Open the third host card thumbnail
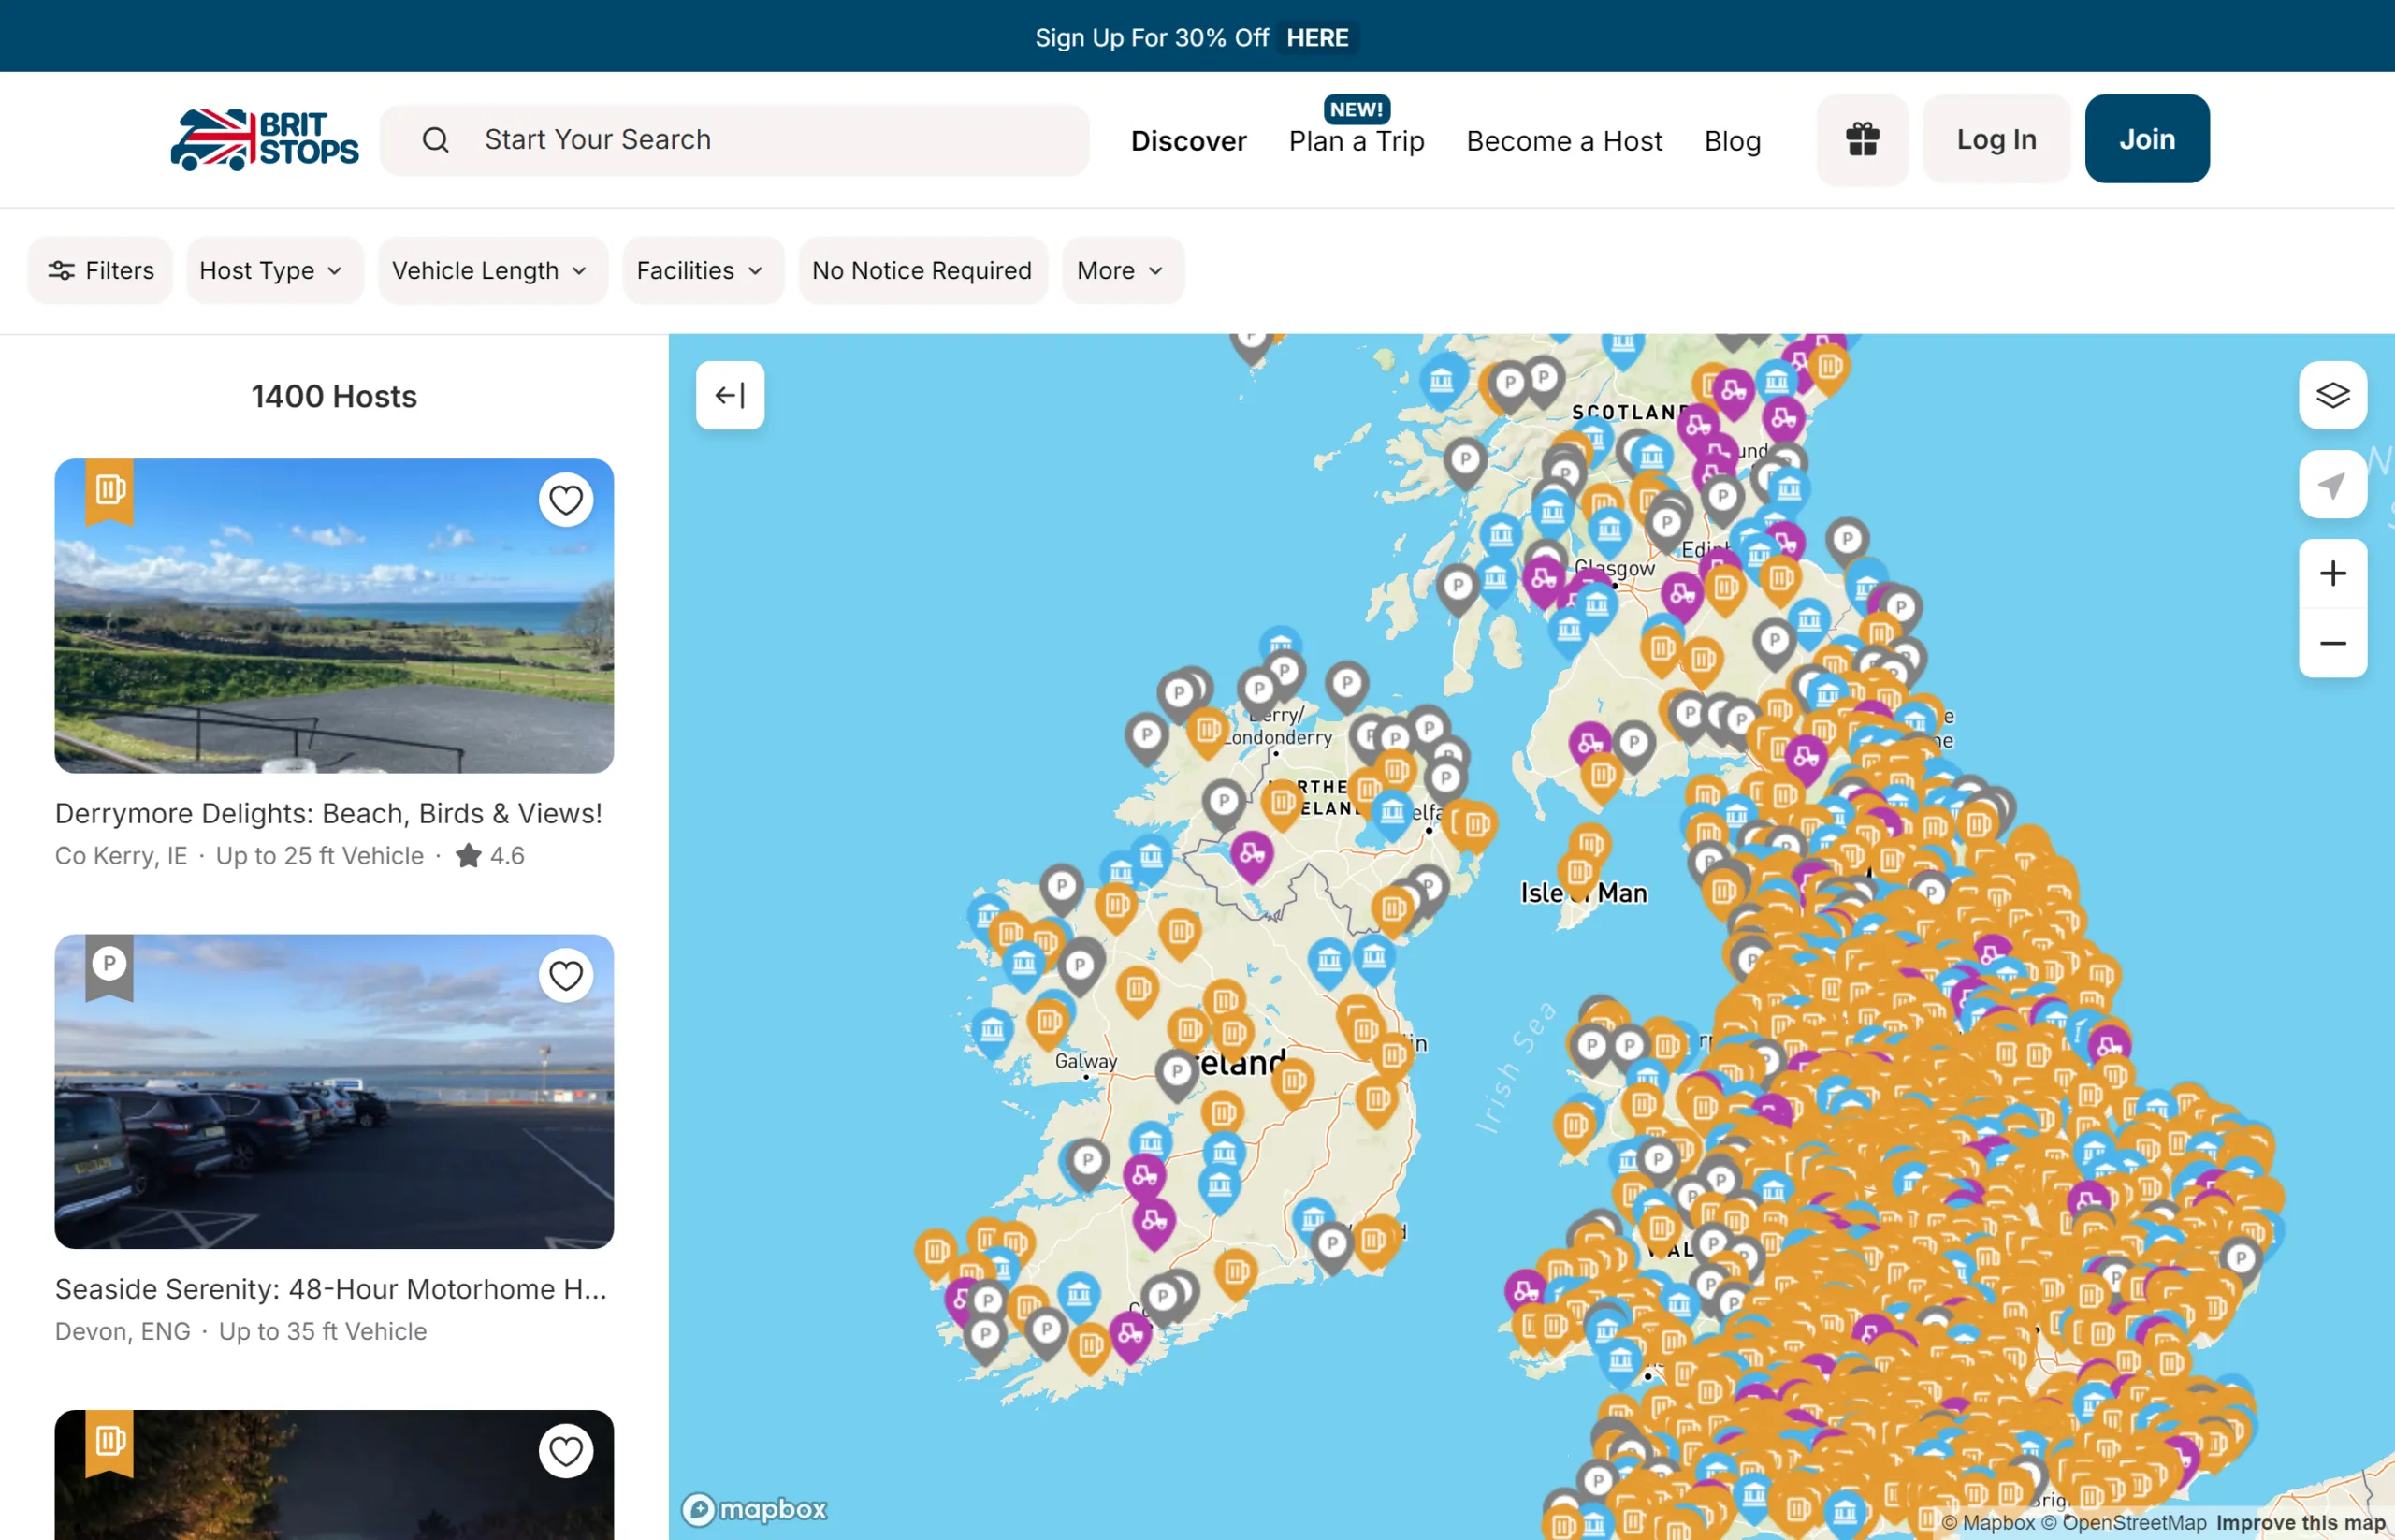Screen dimensions: 2395x1540 [x=334, y=1475]
